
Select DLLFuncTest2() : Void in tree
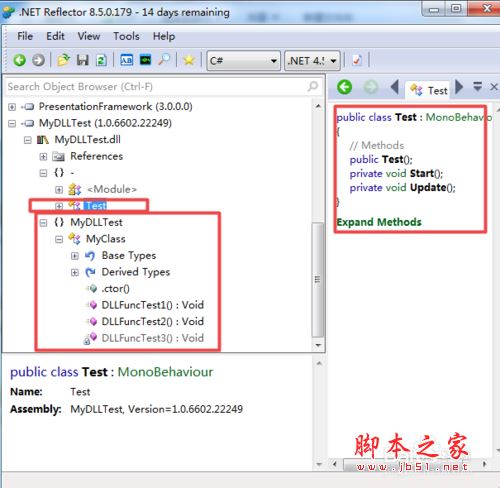[153, 322]
